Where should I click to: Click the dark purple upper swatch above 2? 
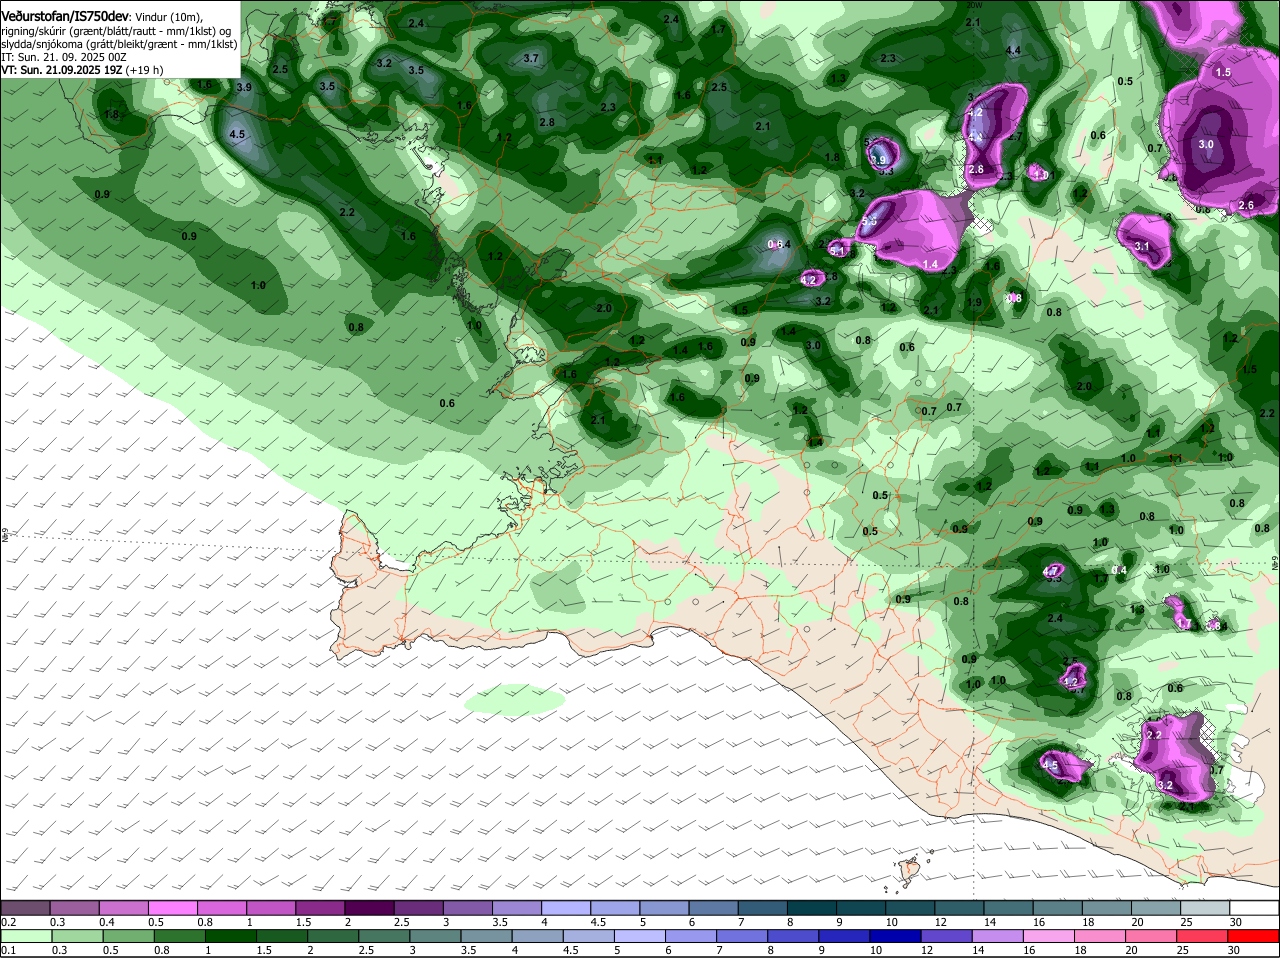[x=368, y=907]
